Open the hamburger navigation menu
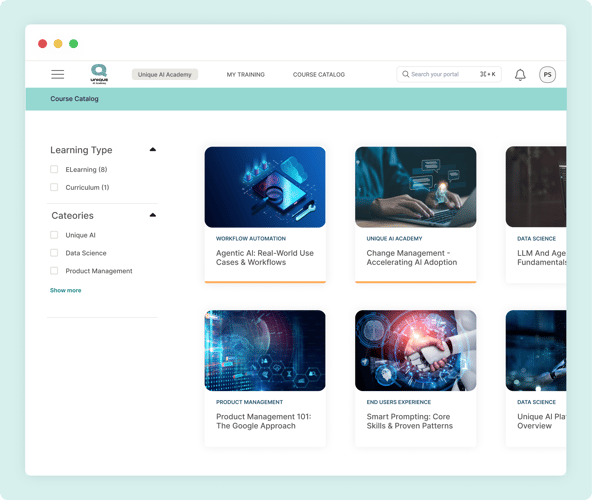The height and width of the screenshot is (500, 592). [58, 74]
